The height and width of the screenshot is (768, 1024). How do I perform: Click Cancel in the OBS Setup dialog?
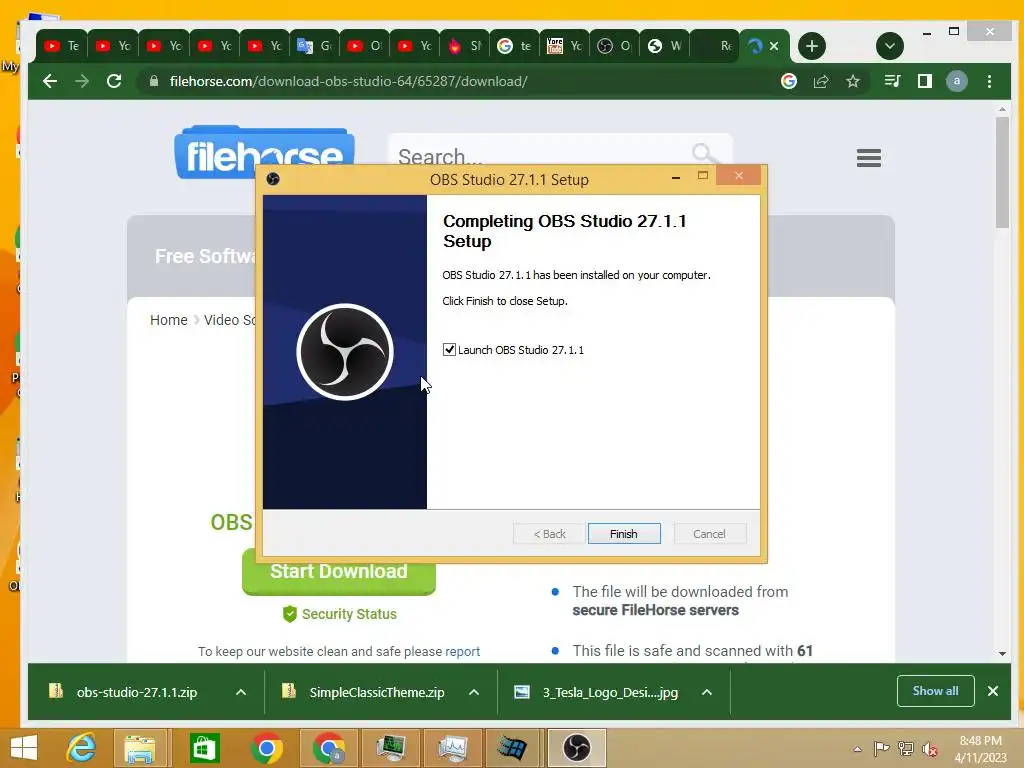709,534
